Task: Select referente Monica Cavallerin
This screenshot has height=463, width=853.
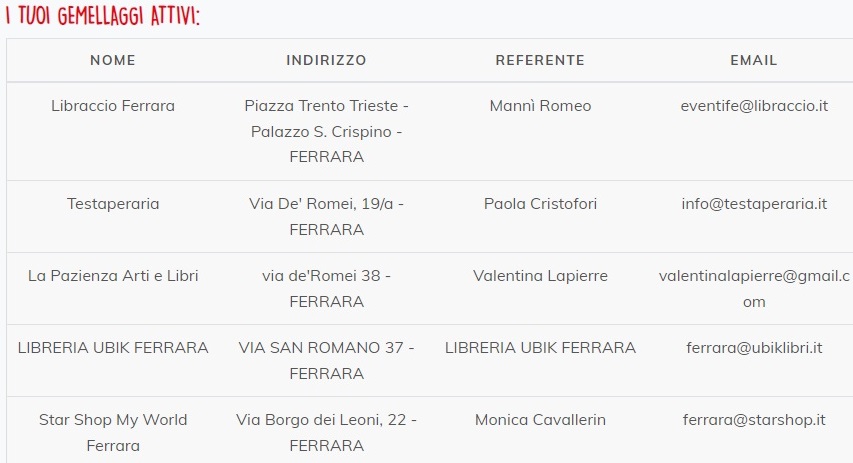Action: click(x=540, y=420)
